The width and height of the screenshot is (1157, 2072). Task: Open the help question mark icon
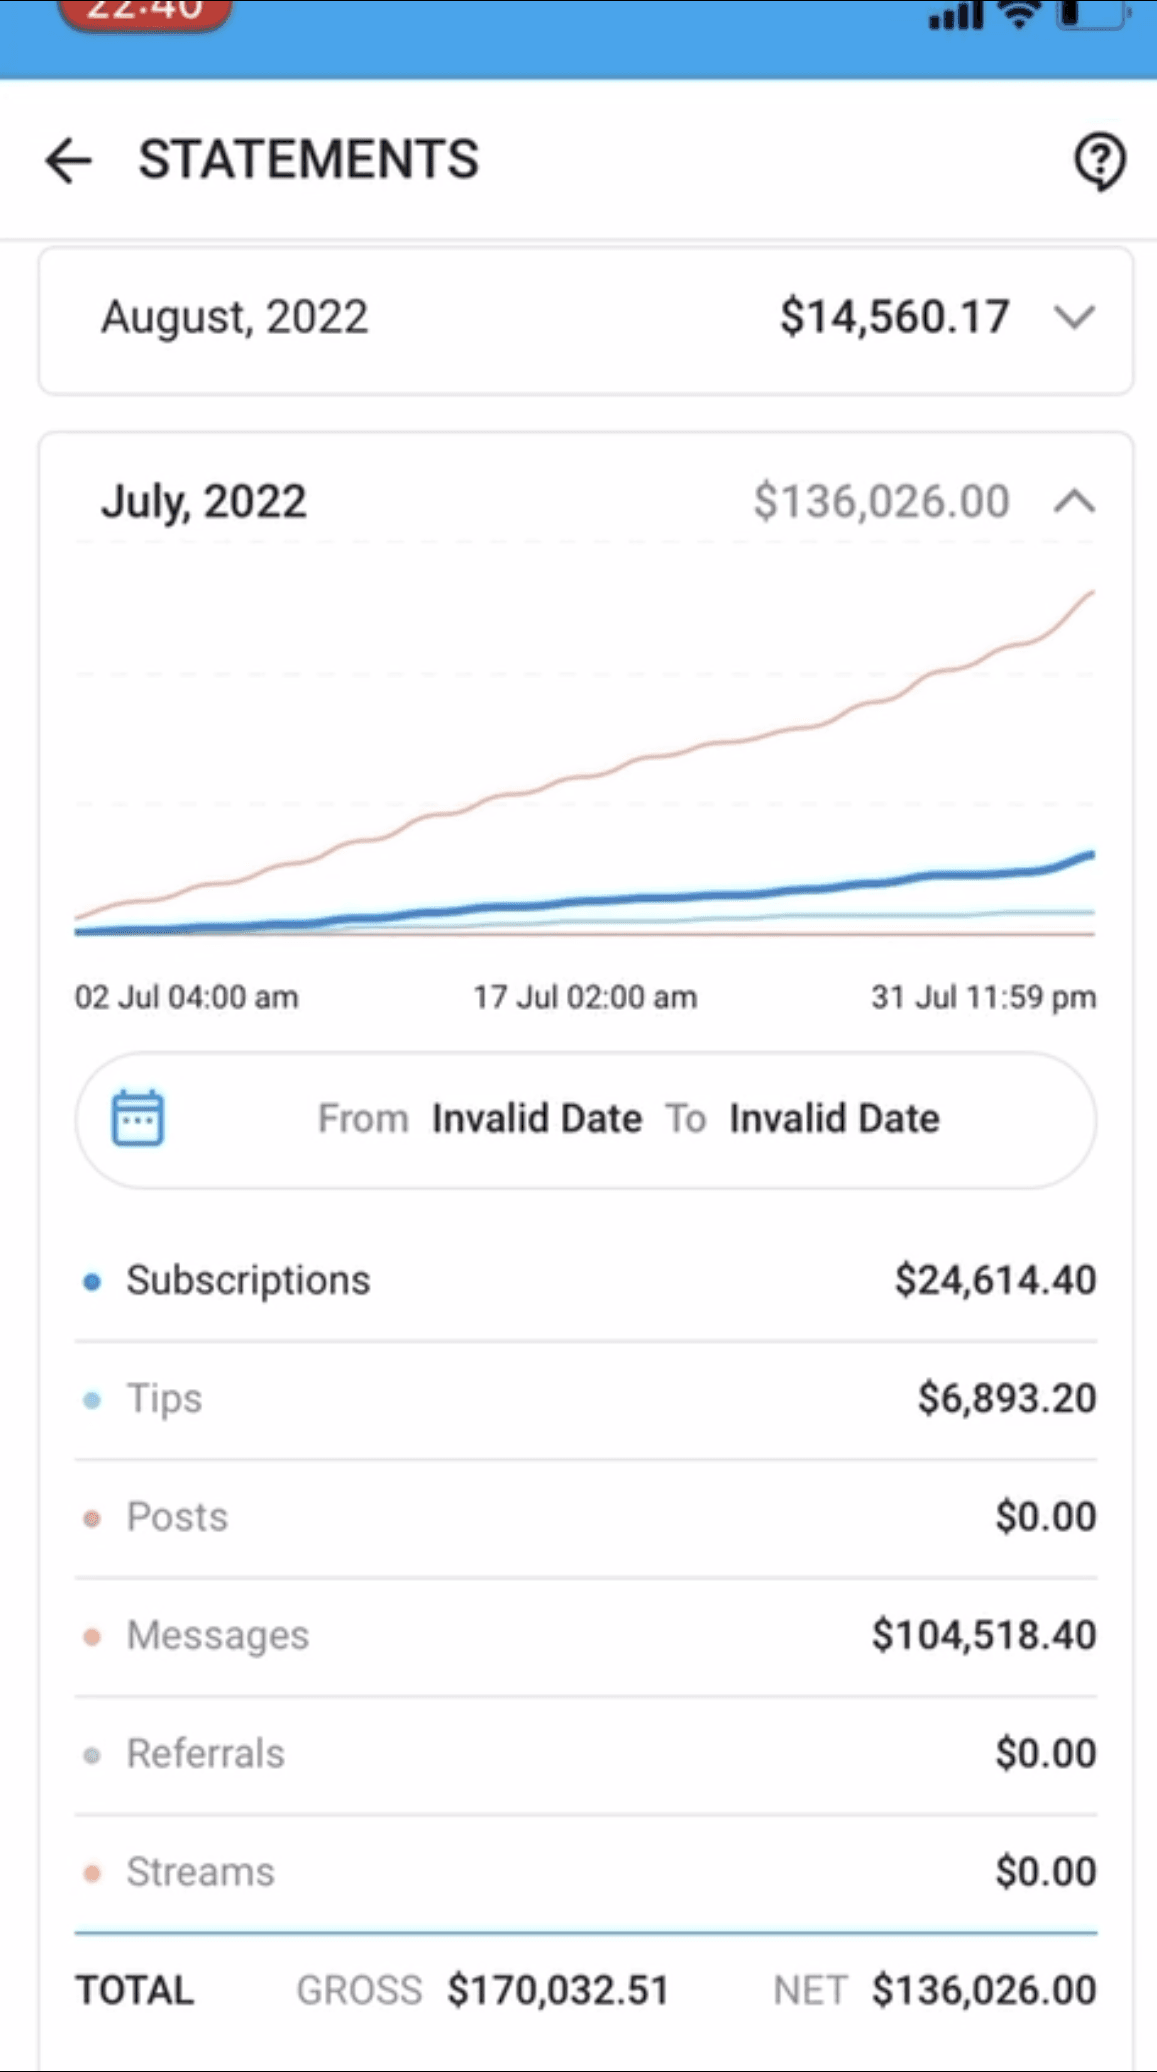[1099, 161]
